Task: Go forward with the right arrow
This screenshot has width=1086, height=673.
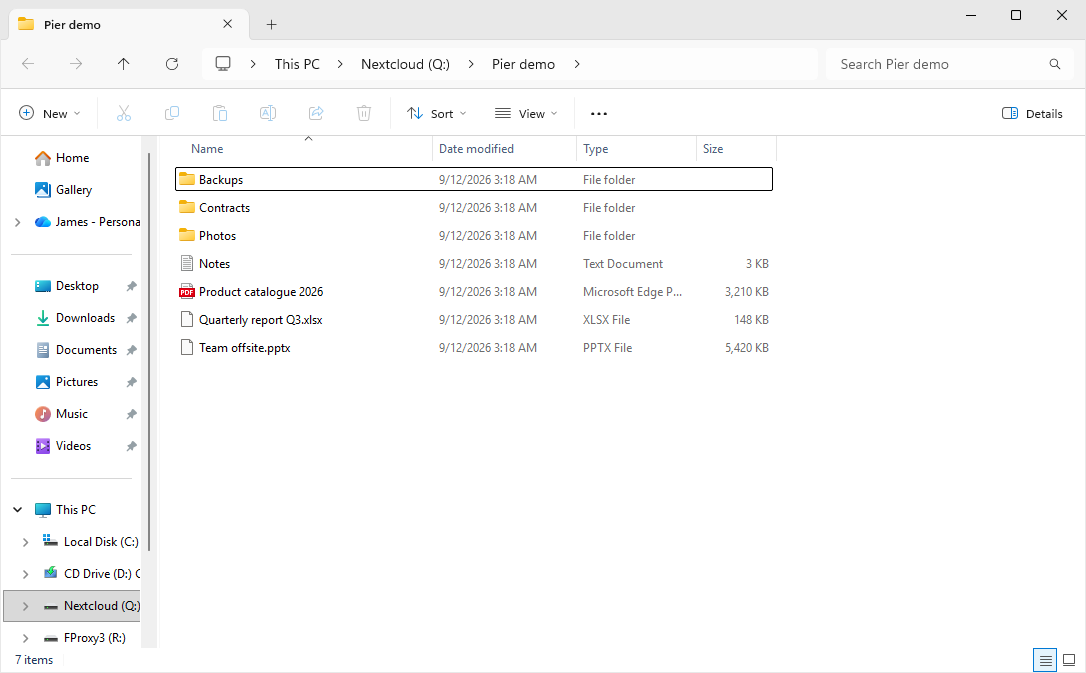Action: click(x=76, y=64)
